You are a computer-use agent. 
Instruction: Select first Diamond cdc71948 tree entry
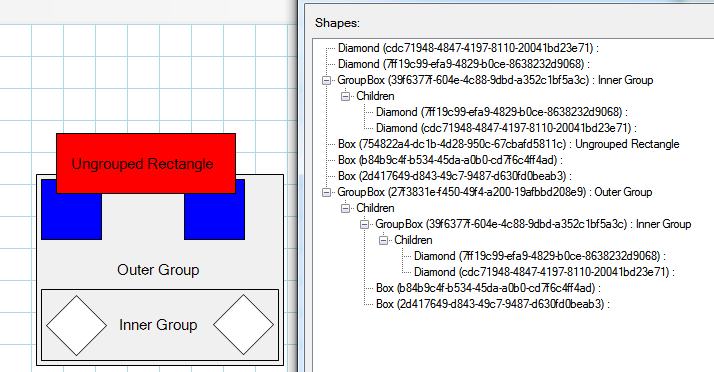(x=469, y=48)
